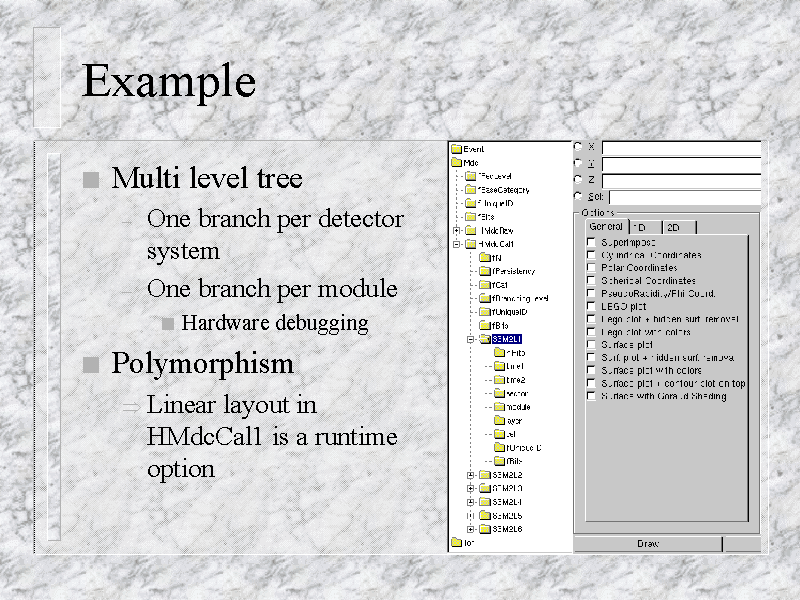Enable the Superimpose checkbox
Image resolution: width=800 pixels, height=600 pixels.
(591, 242)
